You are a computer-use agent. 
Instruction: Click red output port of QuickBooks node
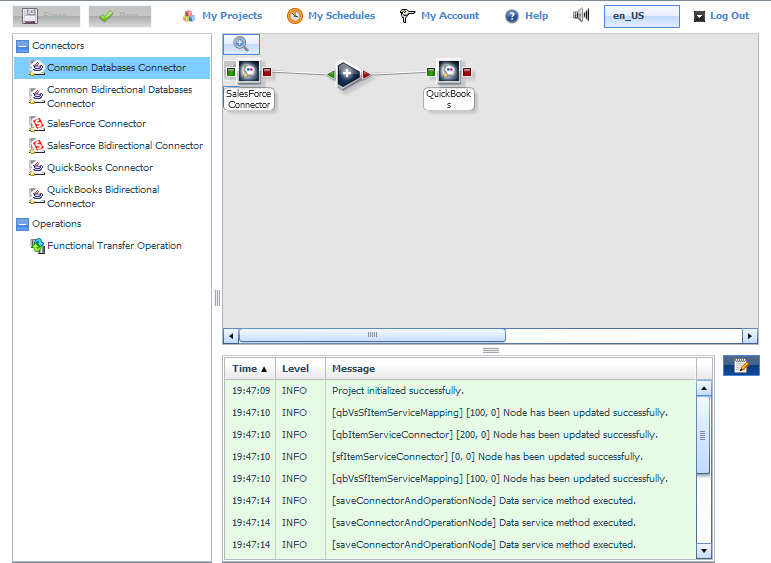pyautogui.click(x=467, y=72)
